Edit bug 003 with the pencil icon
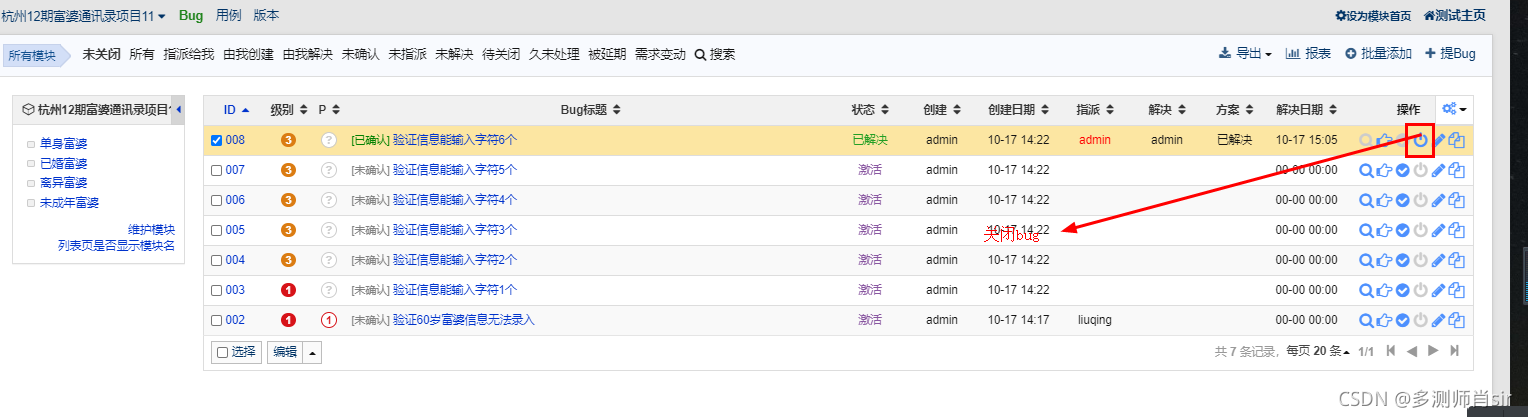This screenshot has height=417, width=1528. click(1439, 290)
